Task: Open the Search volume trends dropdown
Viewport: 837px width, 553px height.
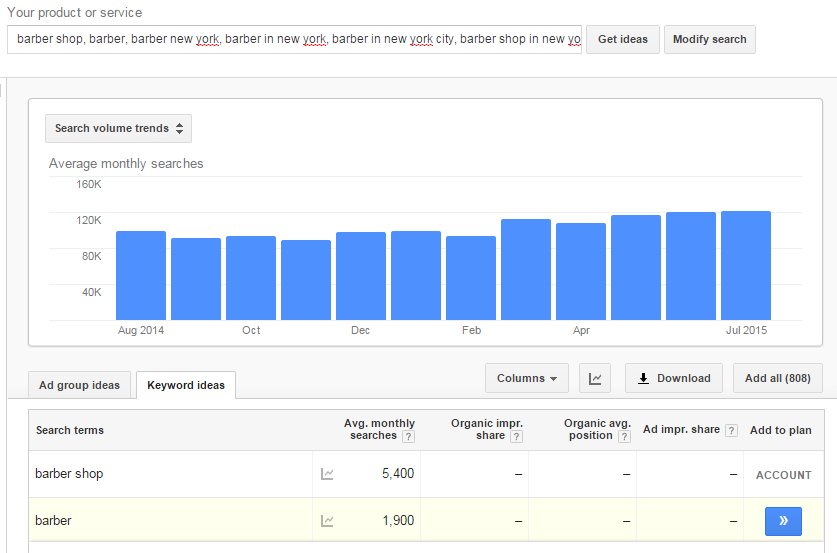Action: tap(119, 129)
